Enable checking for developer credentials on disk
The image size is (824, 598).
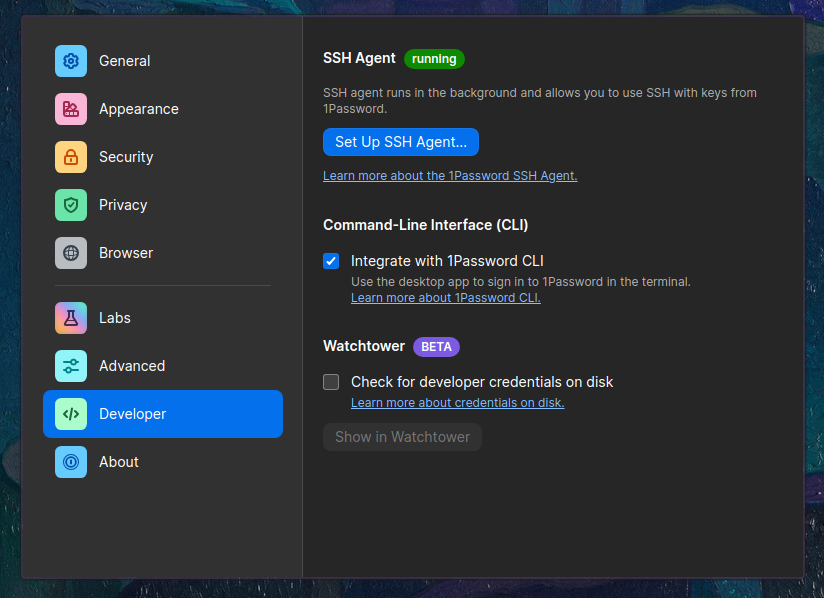331,382
